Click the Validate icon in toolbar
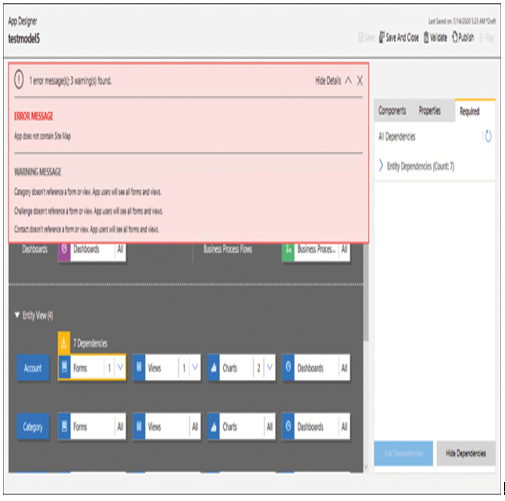Image resolution: width=505 pixels, height=501 pixels. [426, 37]
